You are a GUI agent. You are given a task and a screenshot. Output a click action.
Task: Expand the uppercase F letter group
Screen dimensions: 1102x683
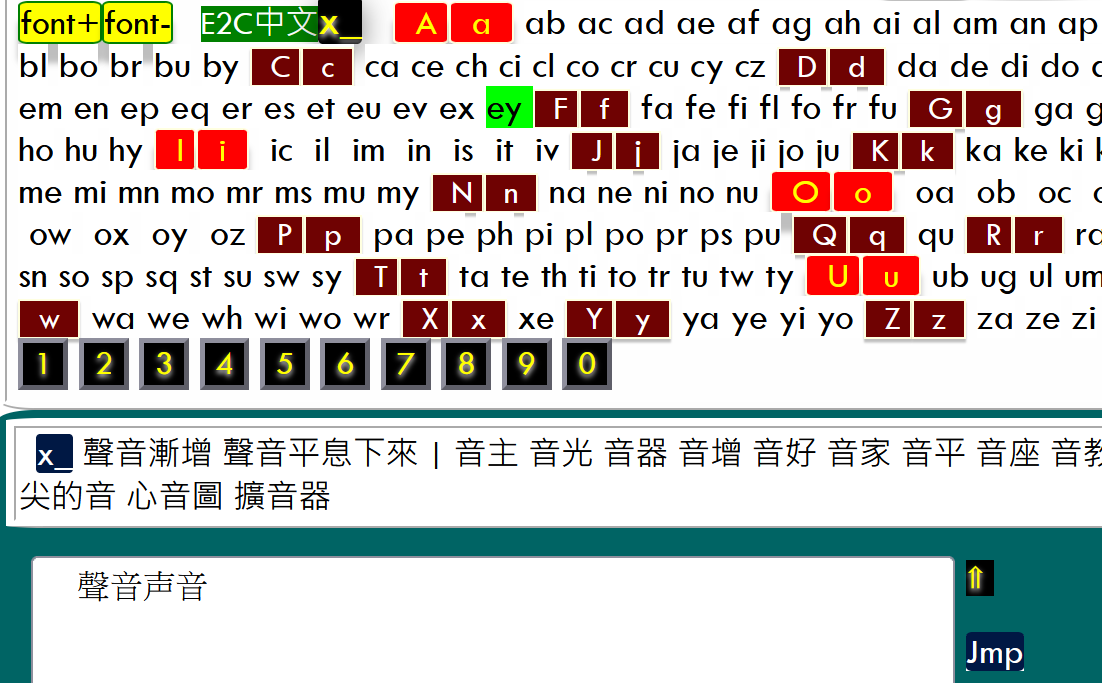560,109
